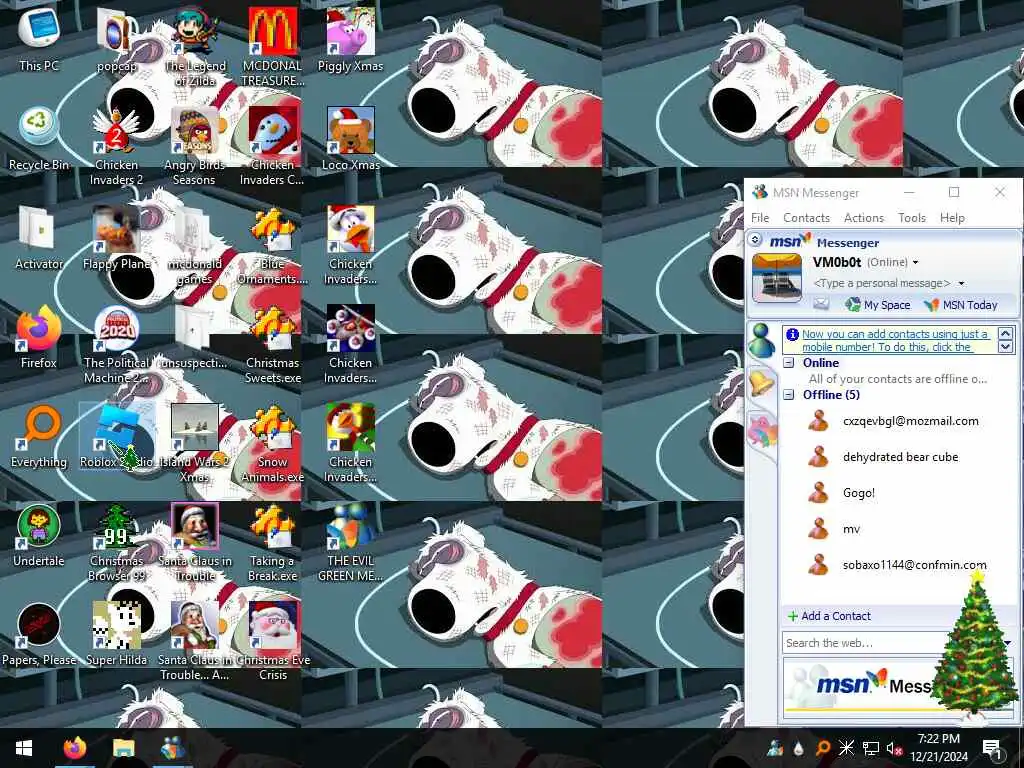Open Angry Birds Seasons shortcut
The height and width of the screenshot is (768, 1024).
click(195, 146)
